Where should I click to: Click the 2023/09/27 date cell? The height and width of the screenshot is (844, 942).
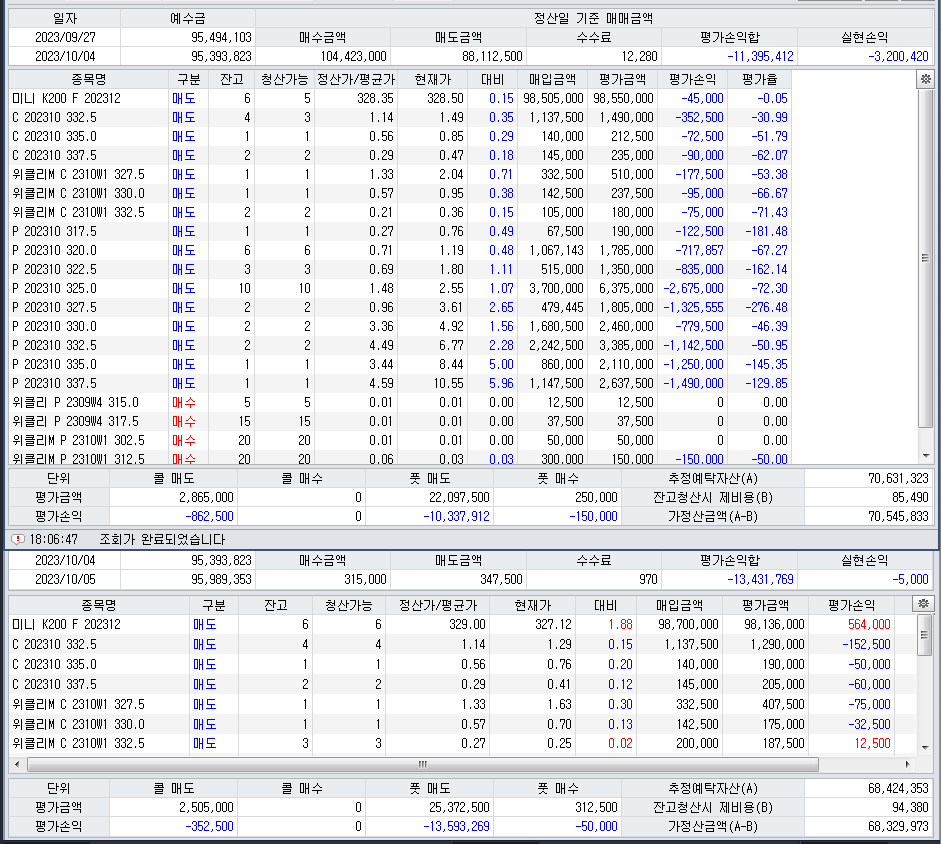(x=65, y=37)
